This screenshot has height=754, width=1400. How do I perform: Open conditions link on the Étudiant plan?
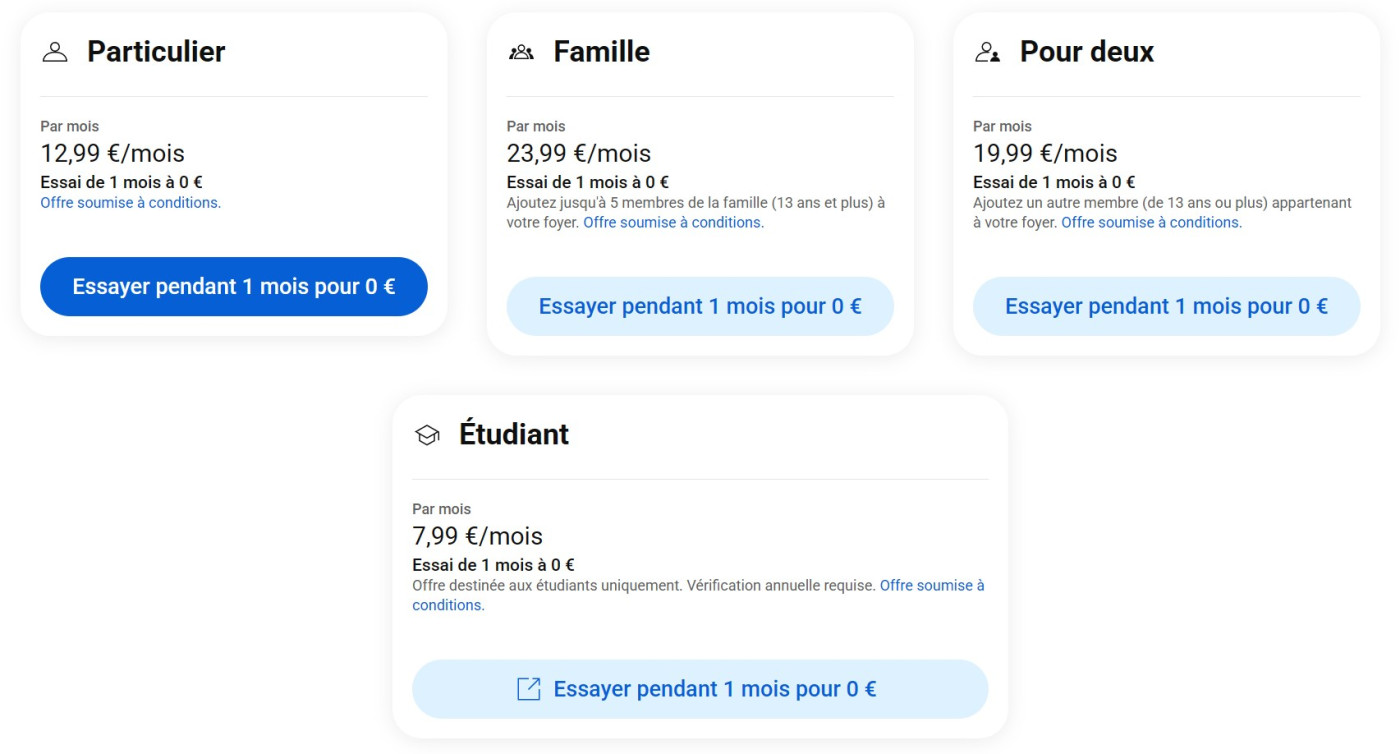[930, 584]
